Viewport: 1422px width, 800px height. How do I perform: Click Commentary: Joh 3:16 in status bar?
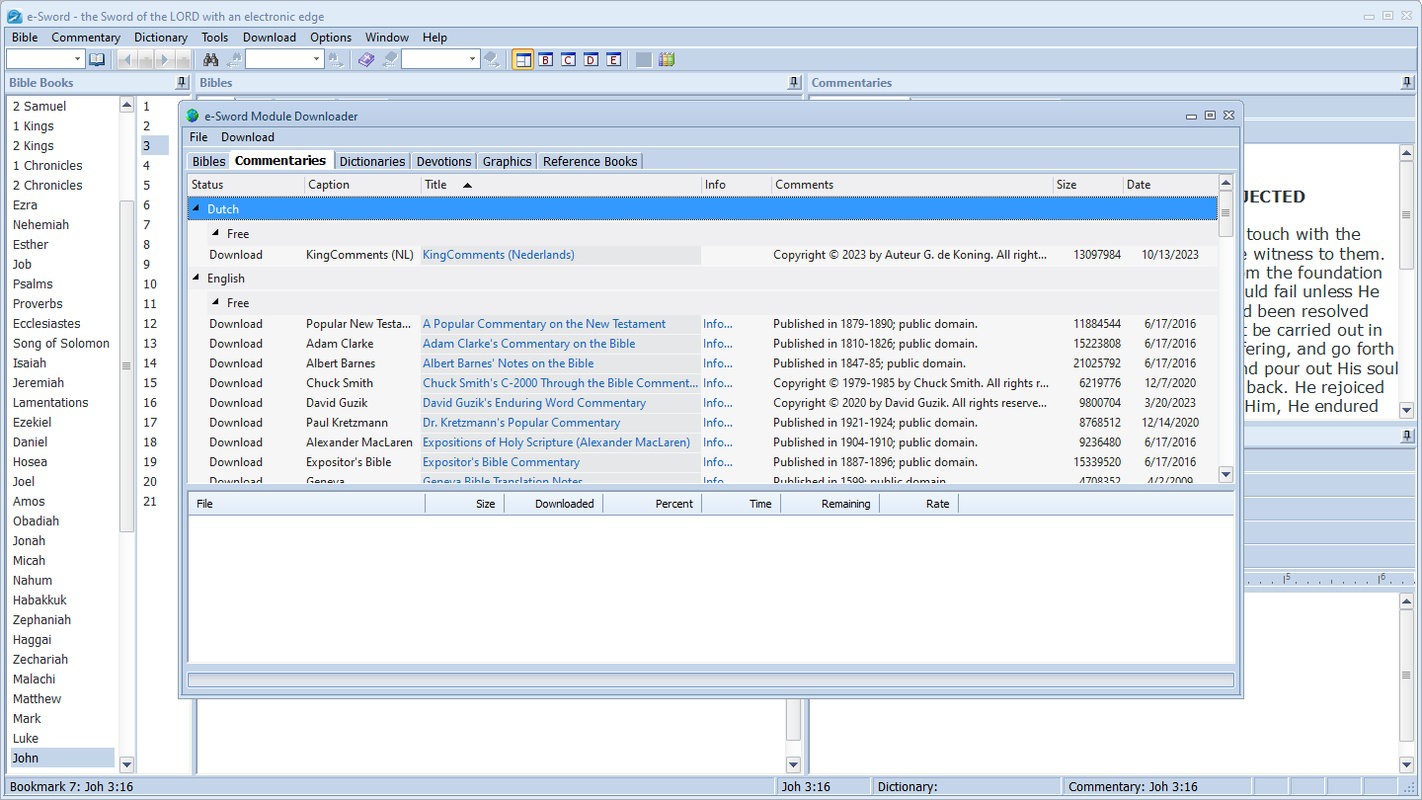(1133, 787)
